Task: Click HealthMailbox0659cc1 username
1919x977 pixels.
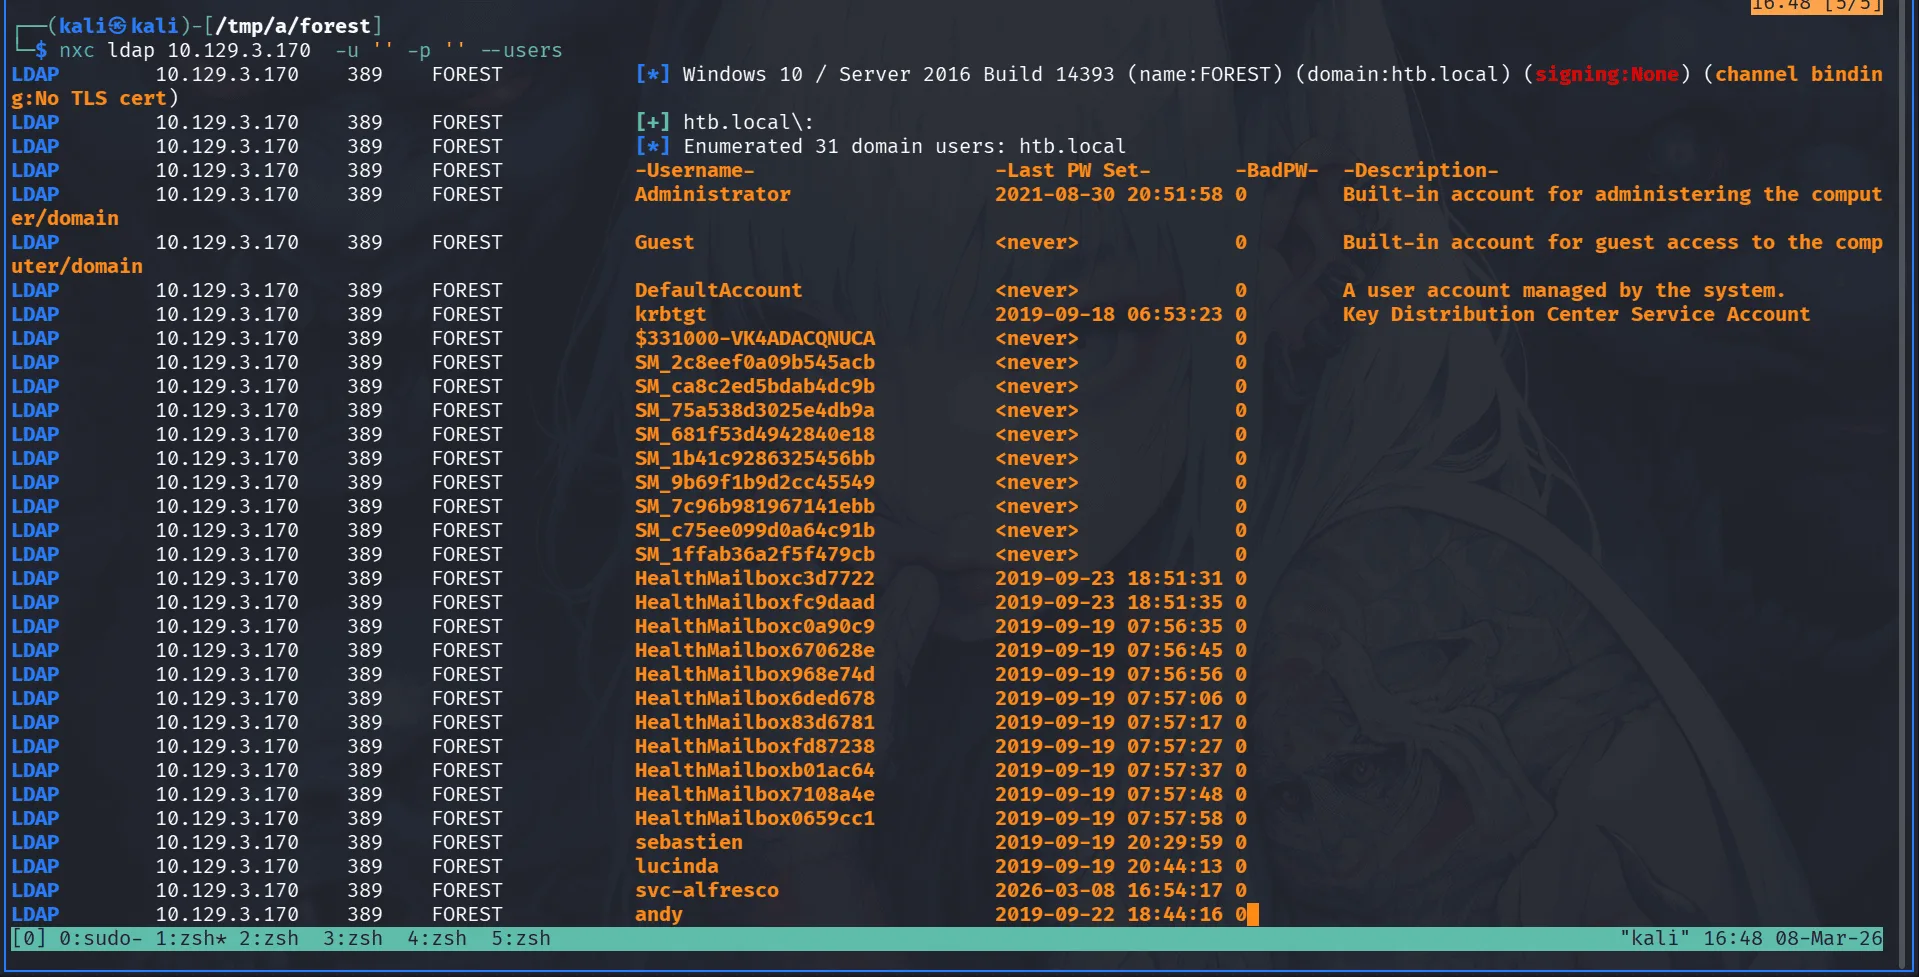Action: tap(754, 818)
